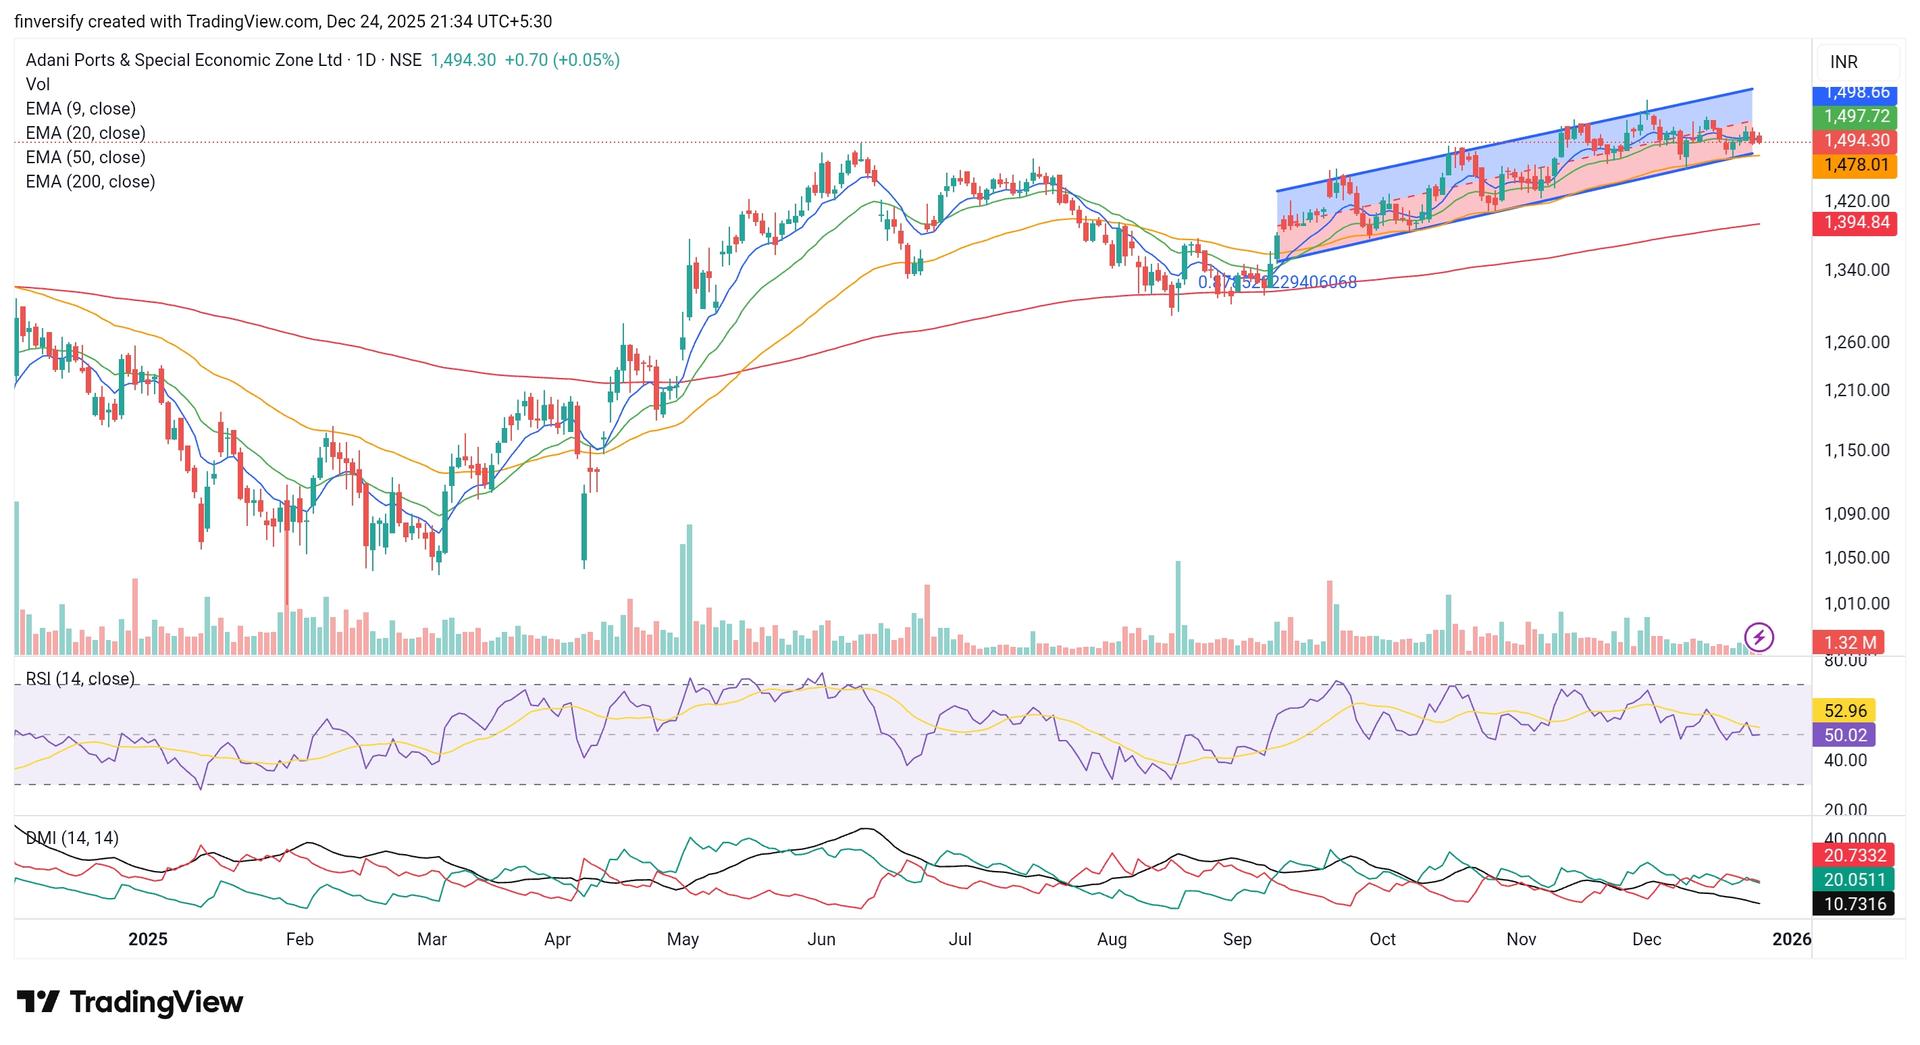The image size is (1920, 1045).
Task: Click the 10.7316 ADX black tag
Action: point(1855,904)
